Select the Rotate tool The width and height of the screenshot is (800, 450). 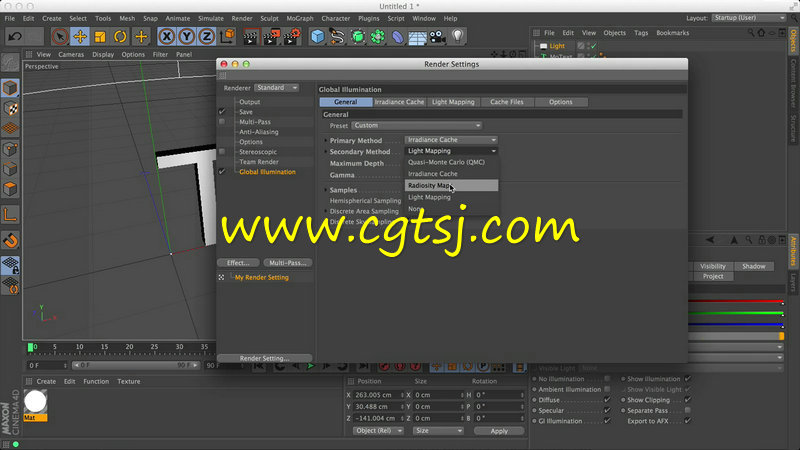(x=120, y=36)
